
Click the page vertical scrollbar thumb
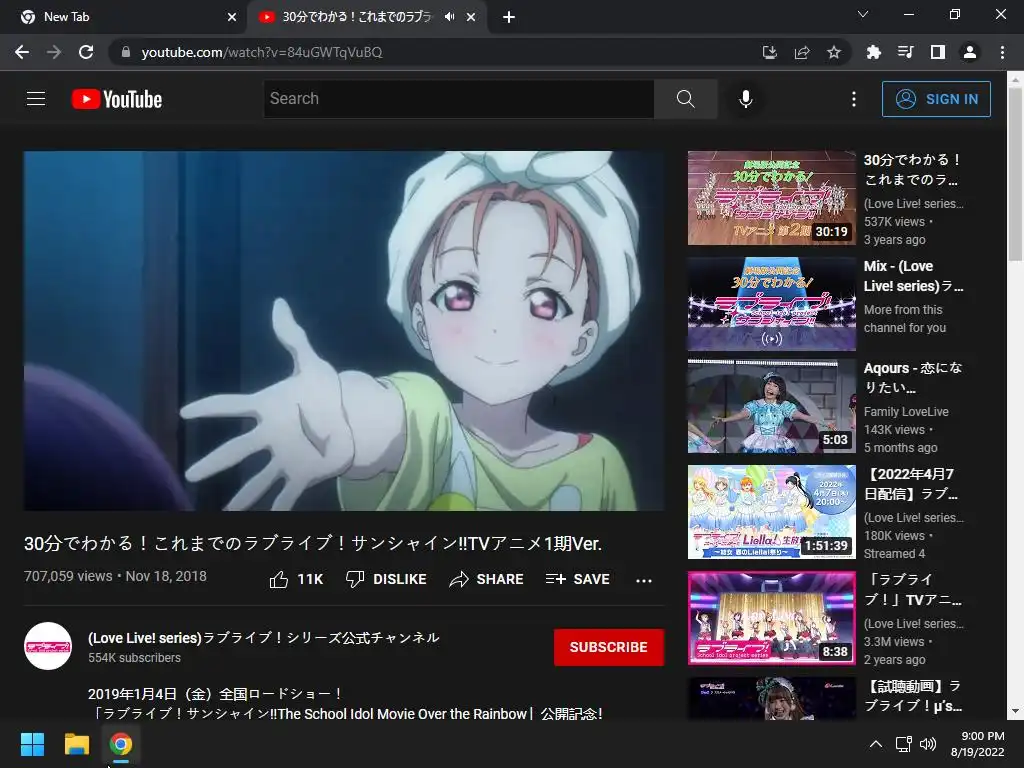click(x=1015, y=174)
